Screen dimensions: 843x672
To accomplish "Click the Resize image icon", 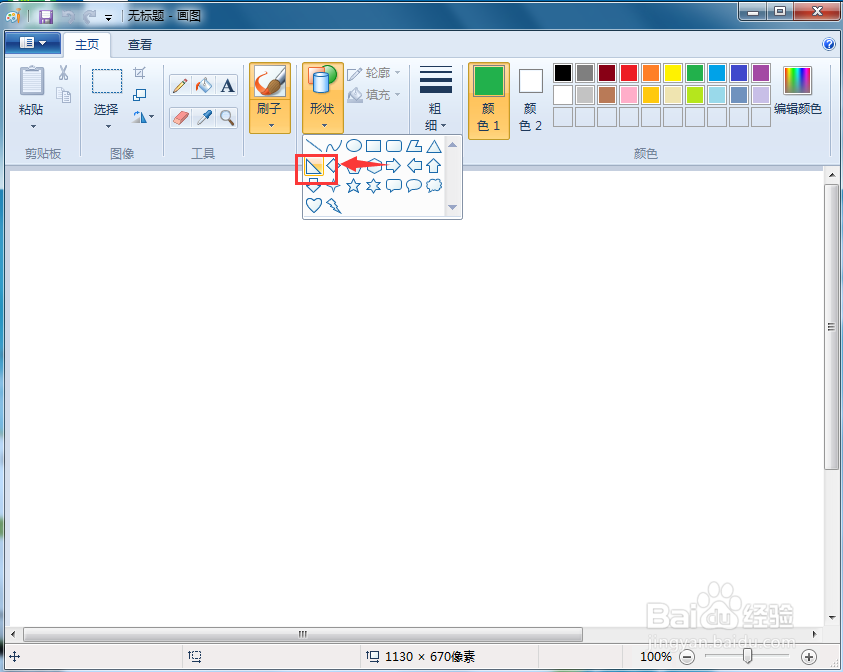I will pos(139,95).
